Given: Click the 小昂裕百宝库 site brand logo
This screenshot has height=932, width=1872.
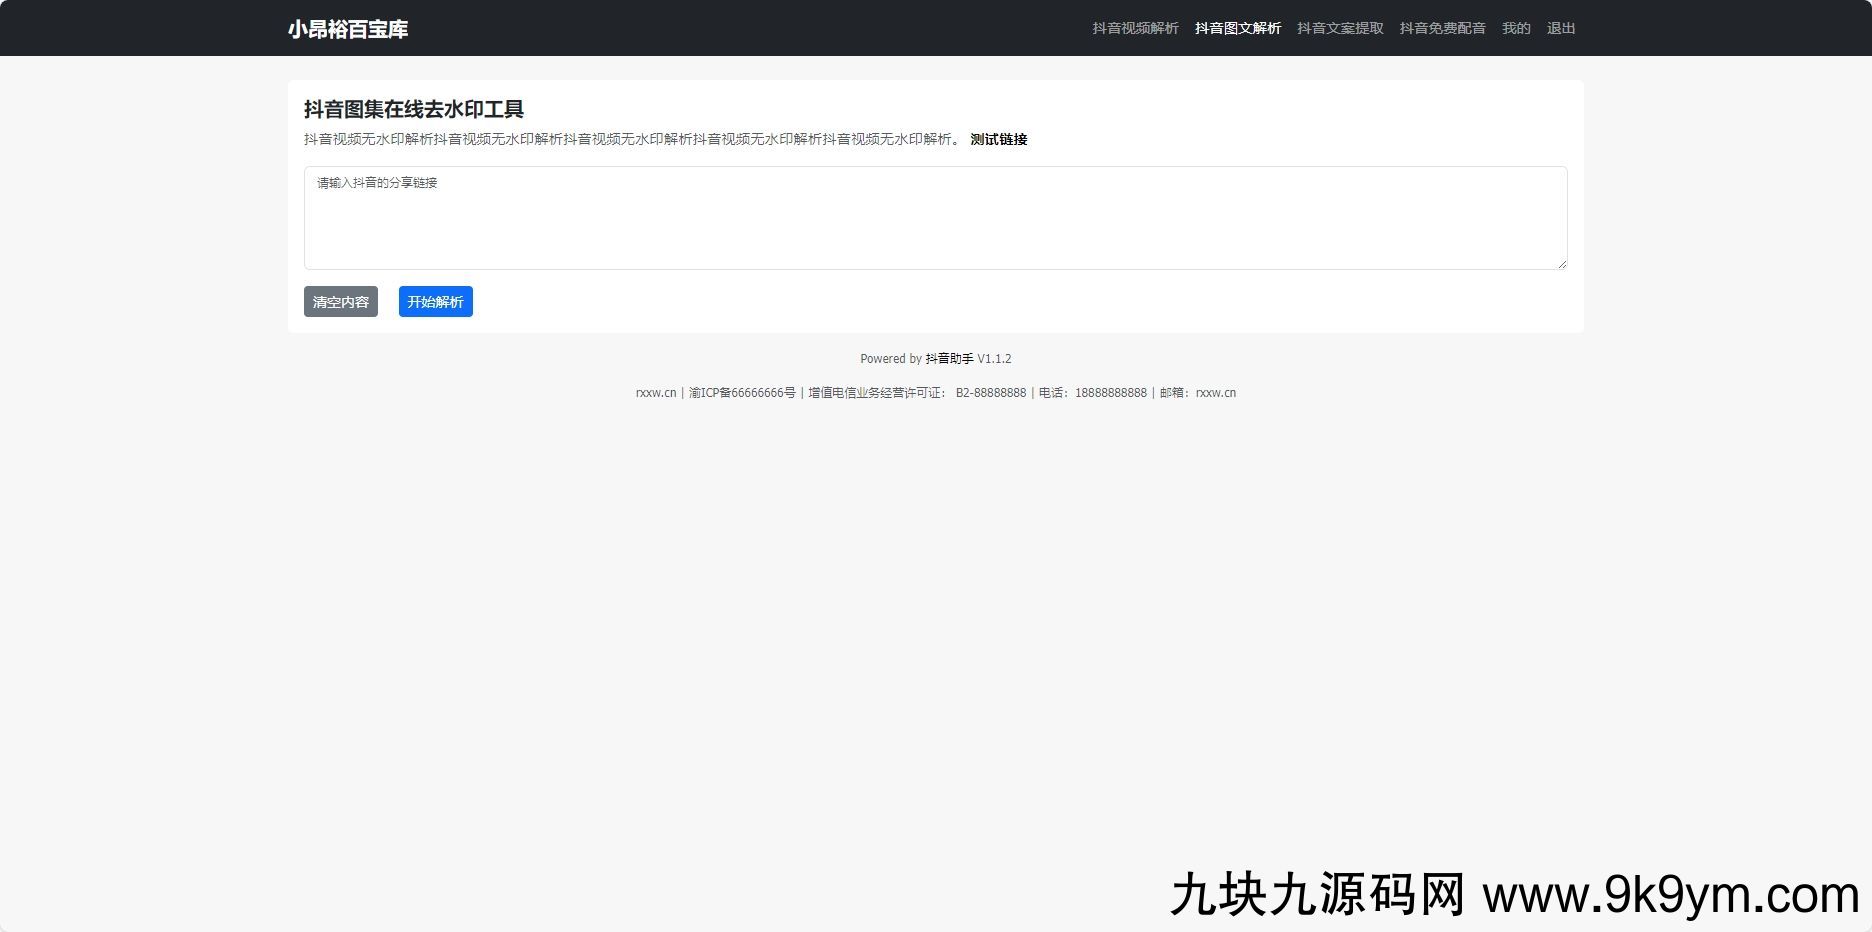Looking at the screenshot, I should [x=348, y=29].
